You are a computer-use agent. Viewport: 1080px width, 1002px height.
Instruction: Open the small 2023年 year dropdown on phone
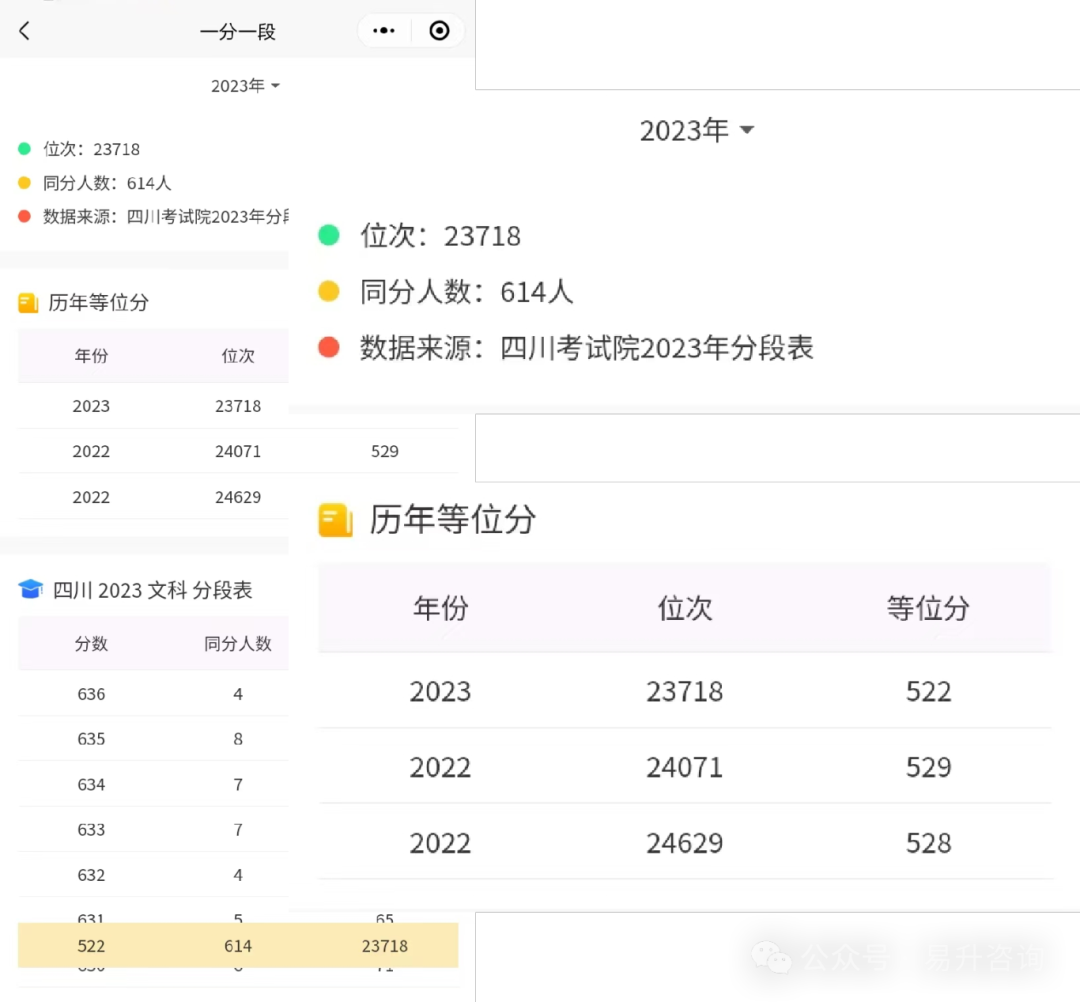tap(245, 85)
